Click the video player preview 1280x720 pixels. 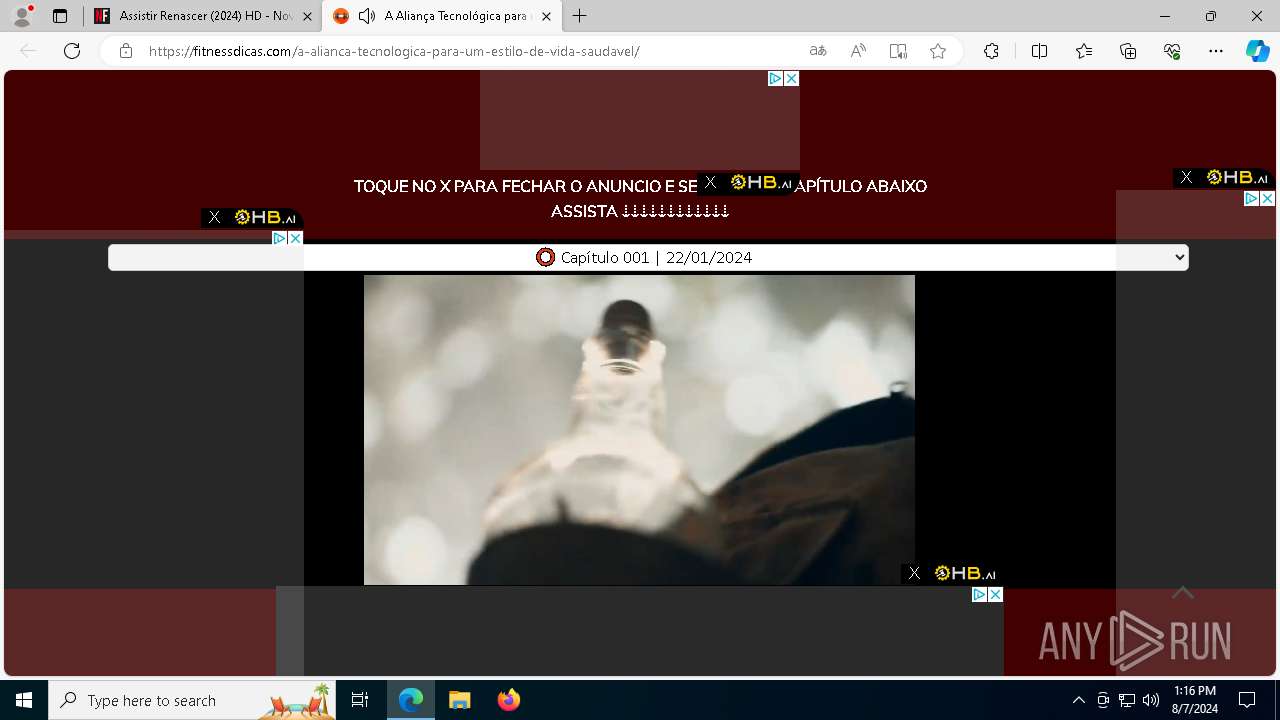click(x=639, y=430)
